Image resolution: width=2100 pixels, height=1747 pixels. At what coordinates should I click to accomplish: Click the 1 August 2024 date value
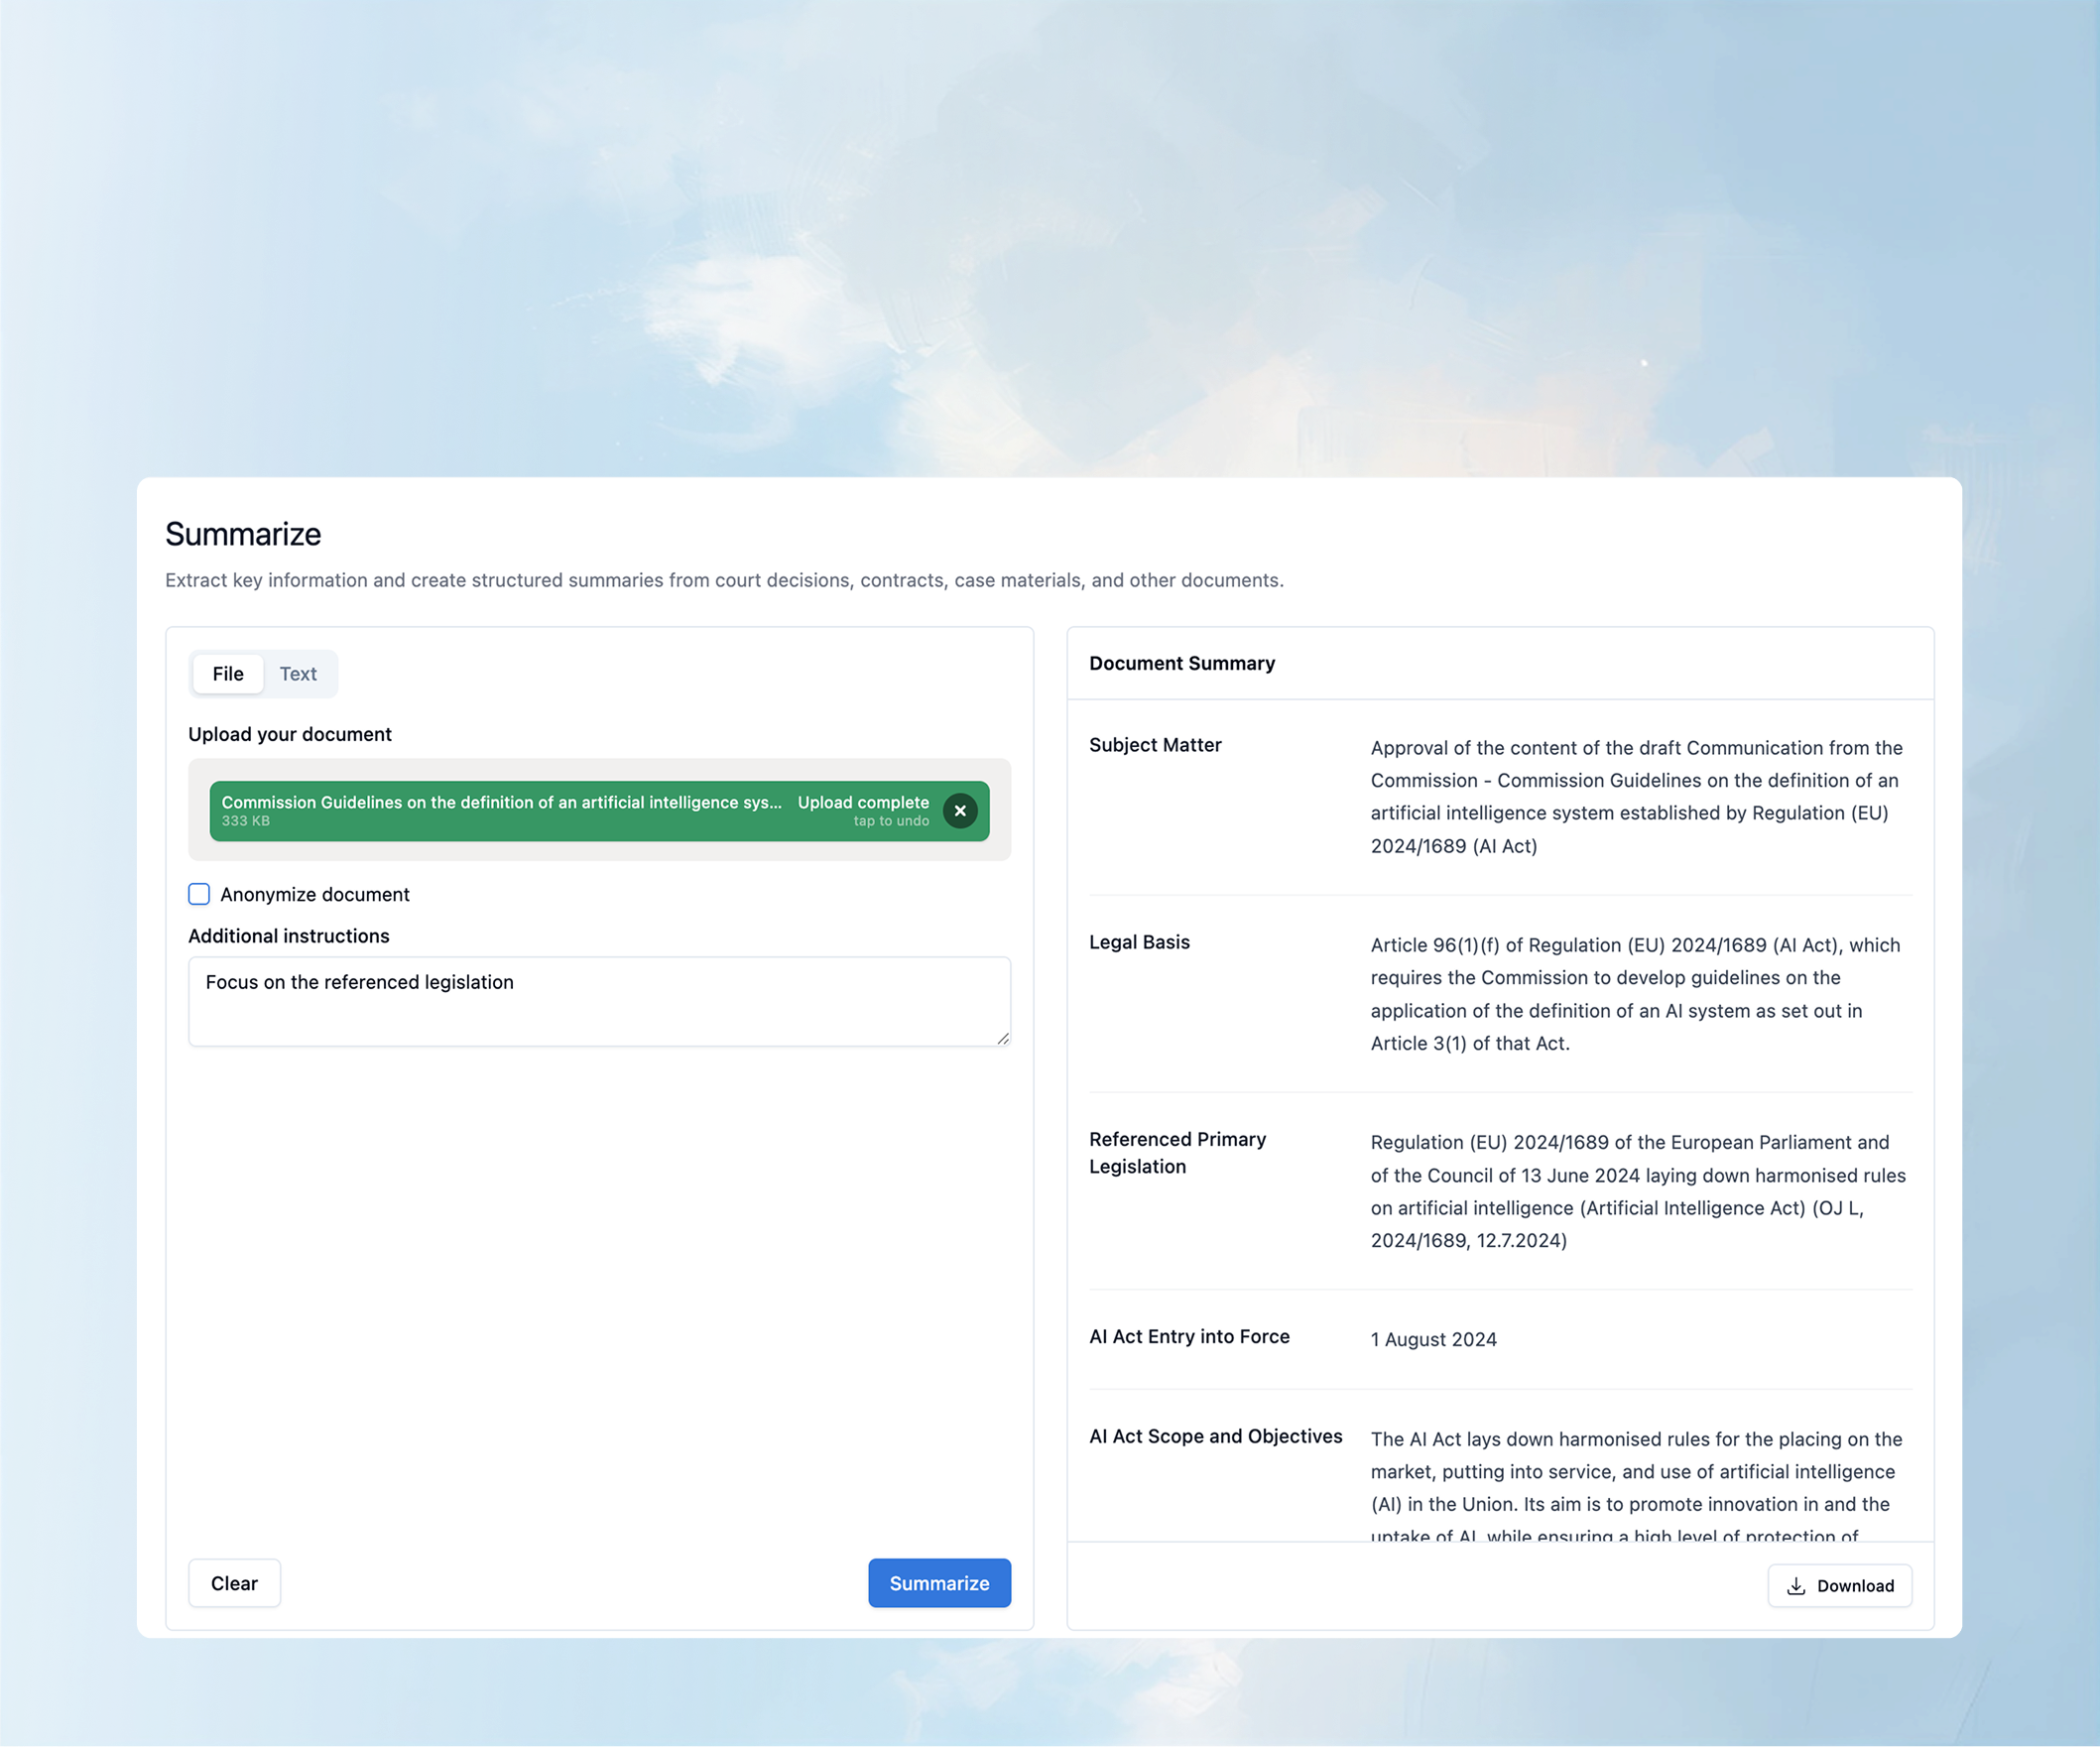click(x=1432, y=1340)
